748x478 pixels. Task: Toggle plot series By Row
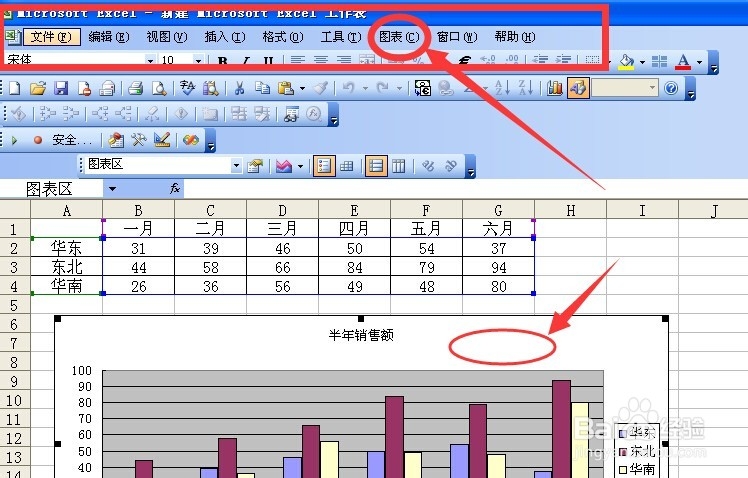point(376,166)
